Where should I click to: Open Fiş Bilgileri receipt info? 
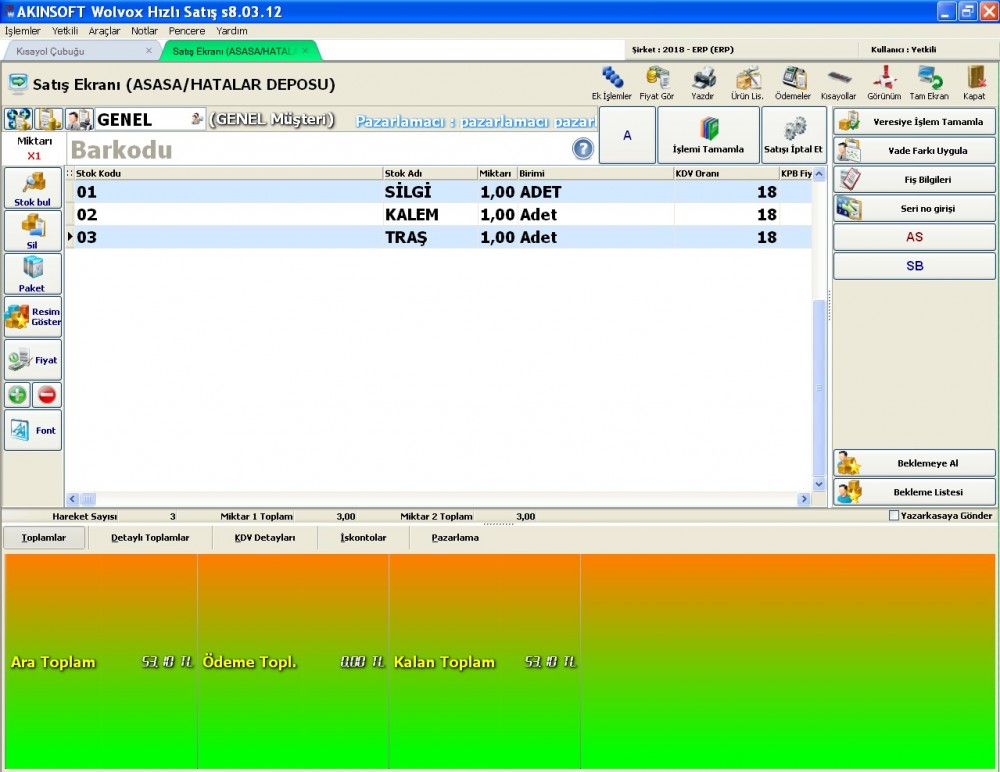coord(914,179)
